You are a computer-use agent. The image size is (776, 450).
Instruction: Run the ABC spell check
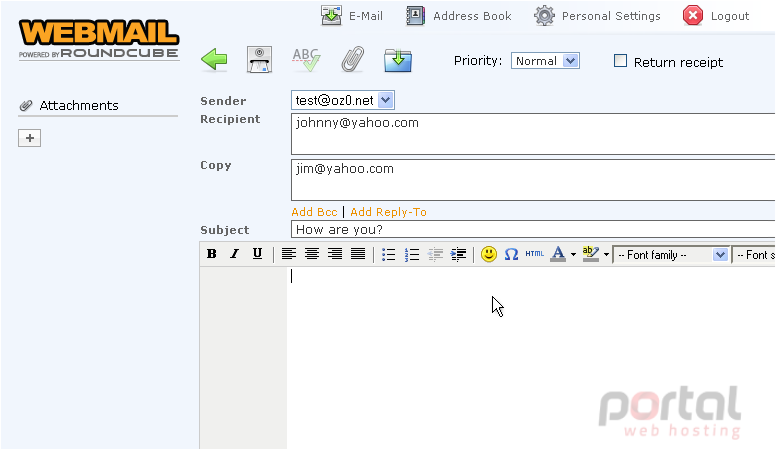(x=306, y=60)
